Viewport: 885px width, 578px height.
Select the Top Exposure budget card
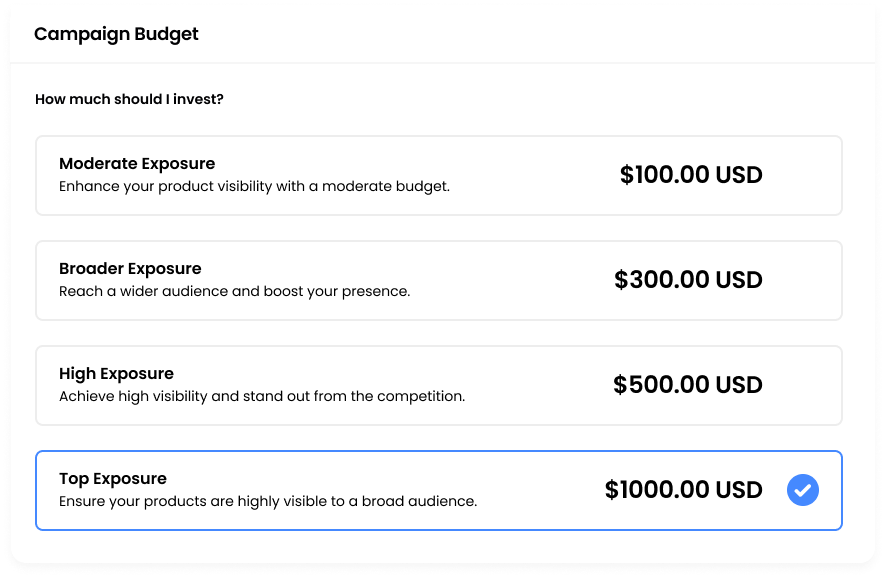click(439, 491)
